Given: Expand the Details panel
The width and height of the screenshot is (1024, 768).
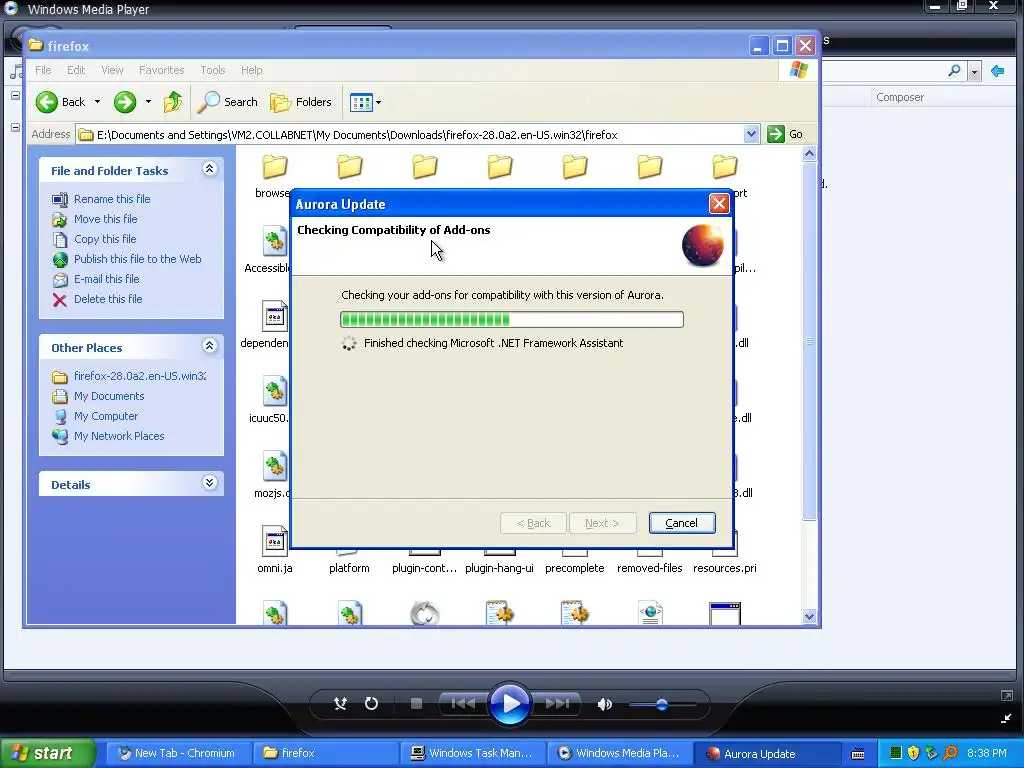Looking at the screenshot, I should click(x=209, y=483).
